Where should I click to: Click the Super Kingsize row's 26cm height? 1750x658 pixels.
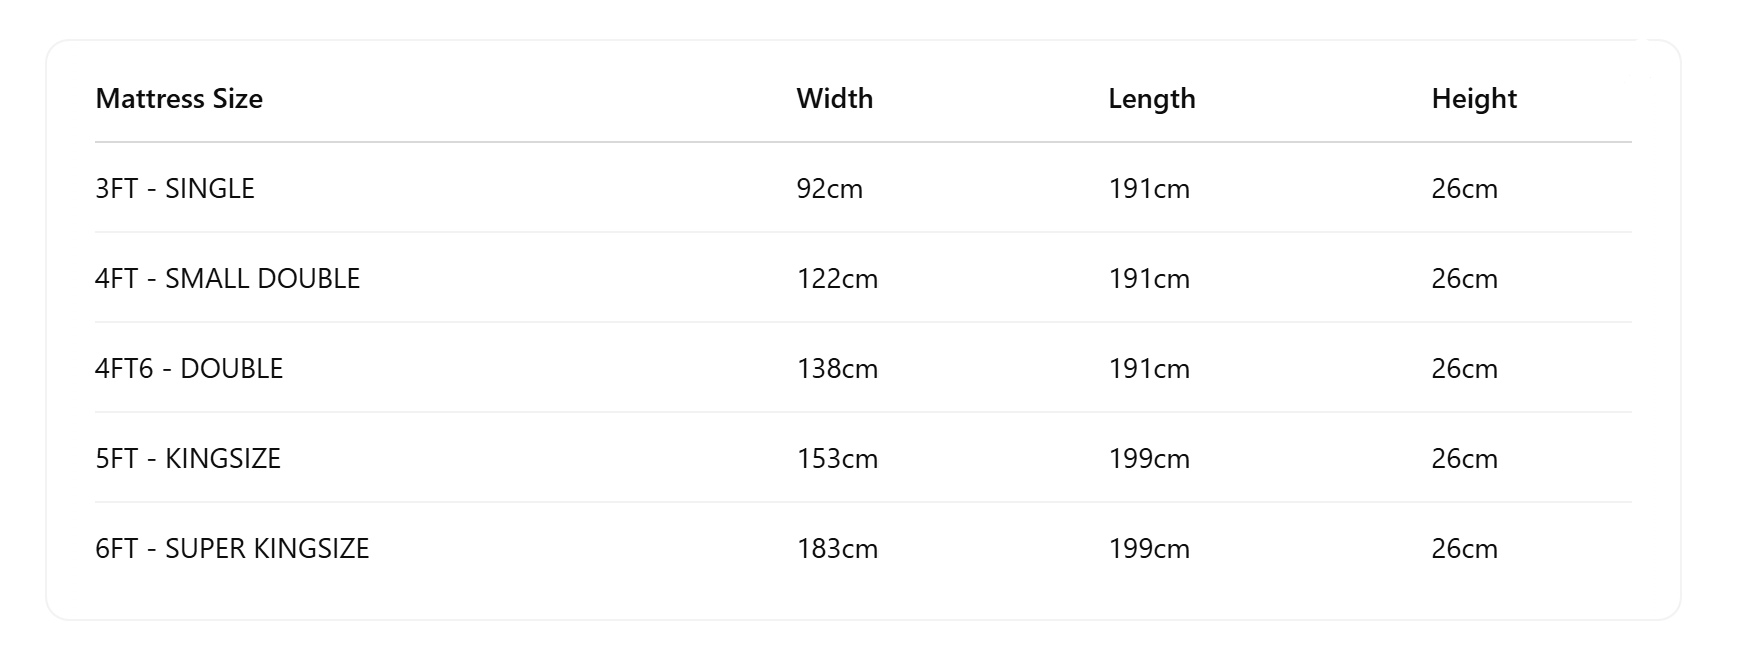point(1465,548)
